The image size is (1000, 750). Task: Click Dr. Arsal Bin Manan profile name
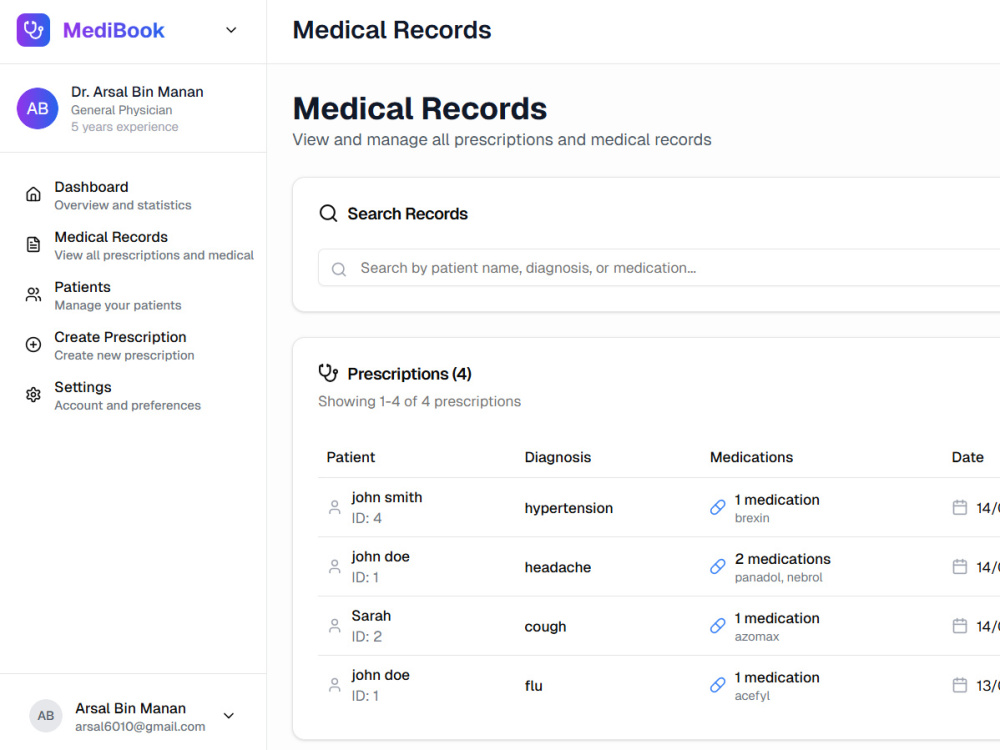pos(137,92)
